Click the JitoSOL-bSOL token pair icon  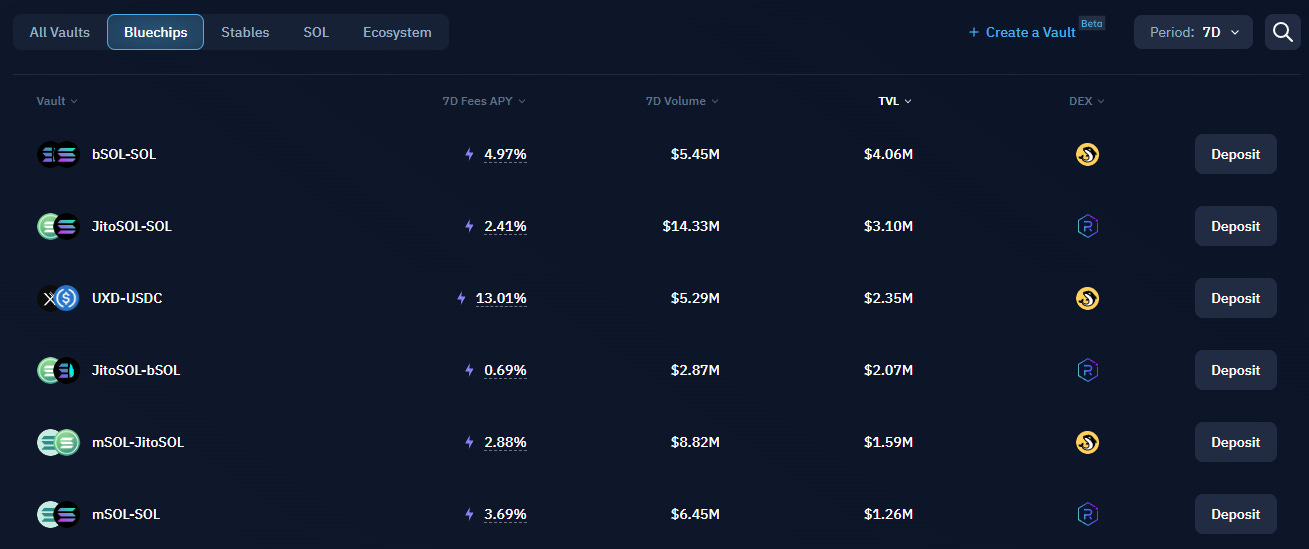(x=58, y=371)
